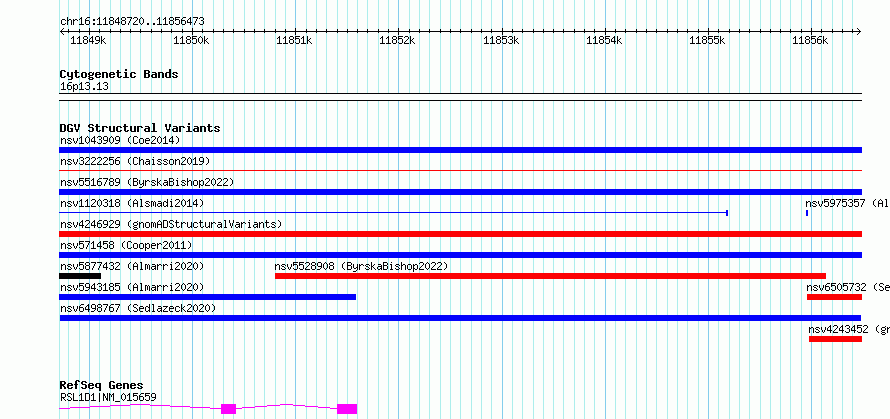Click the nsv6505732 red variant bar

[834, 297]
